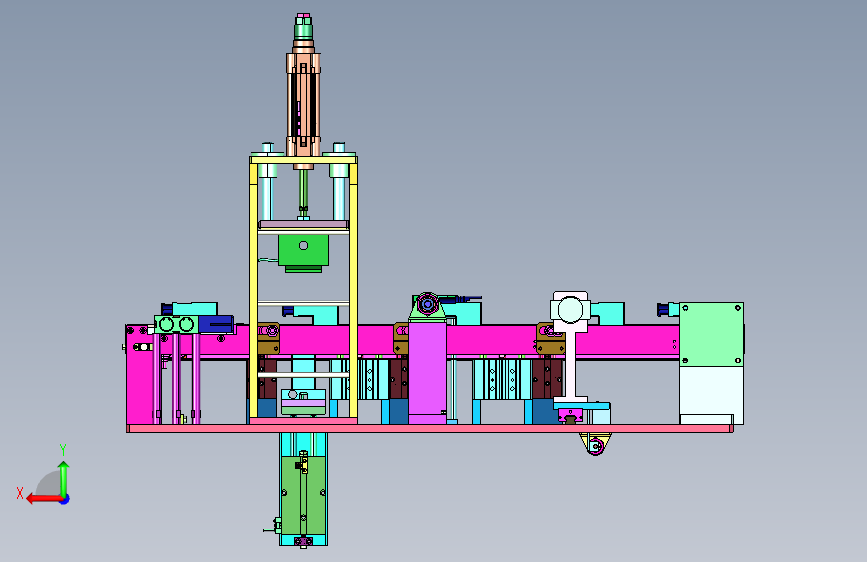This screenshot has height=562, width=867.
Task: Select the green cylinder body below base plate
Action: pos(303,495)
